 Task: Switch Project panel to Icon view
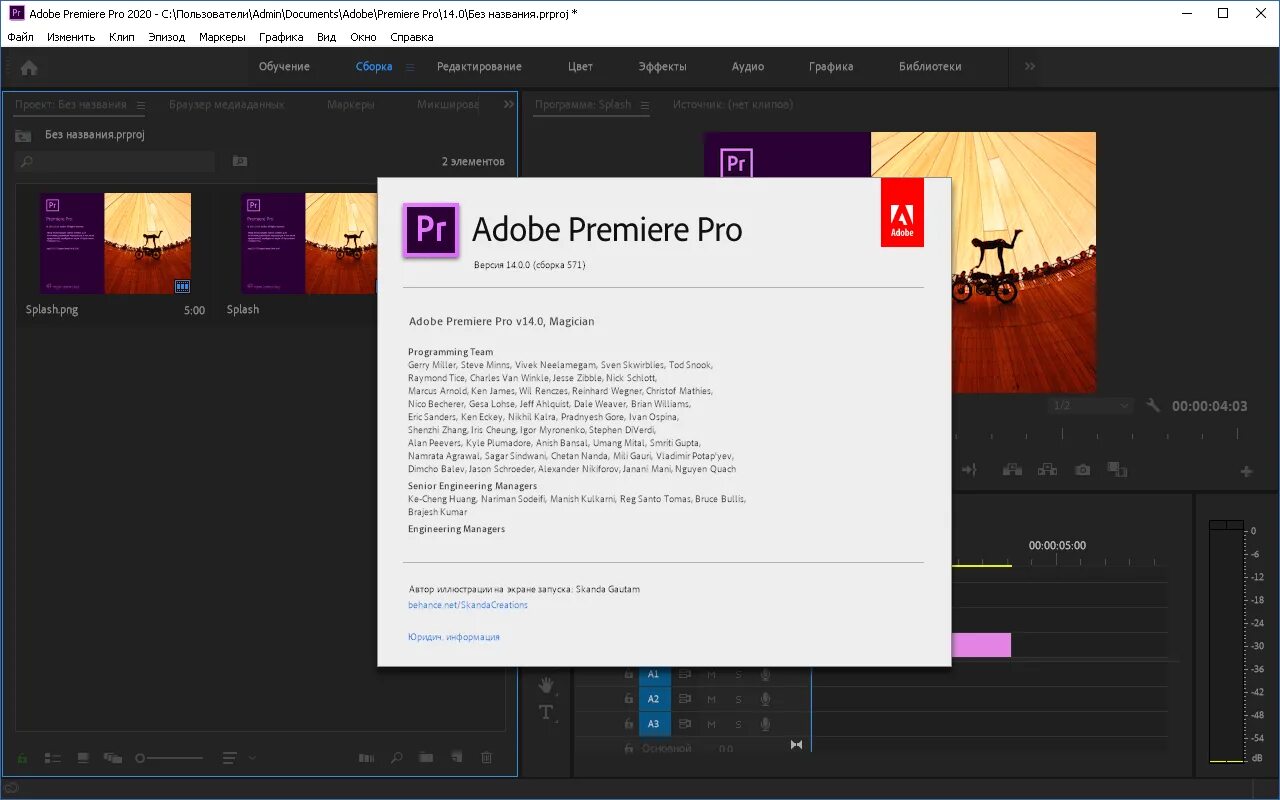click(x=82, y=759)
